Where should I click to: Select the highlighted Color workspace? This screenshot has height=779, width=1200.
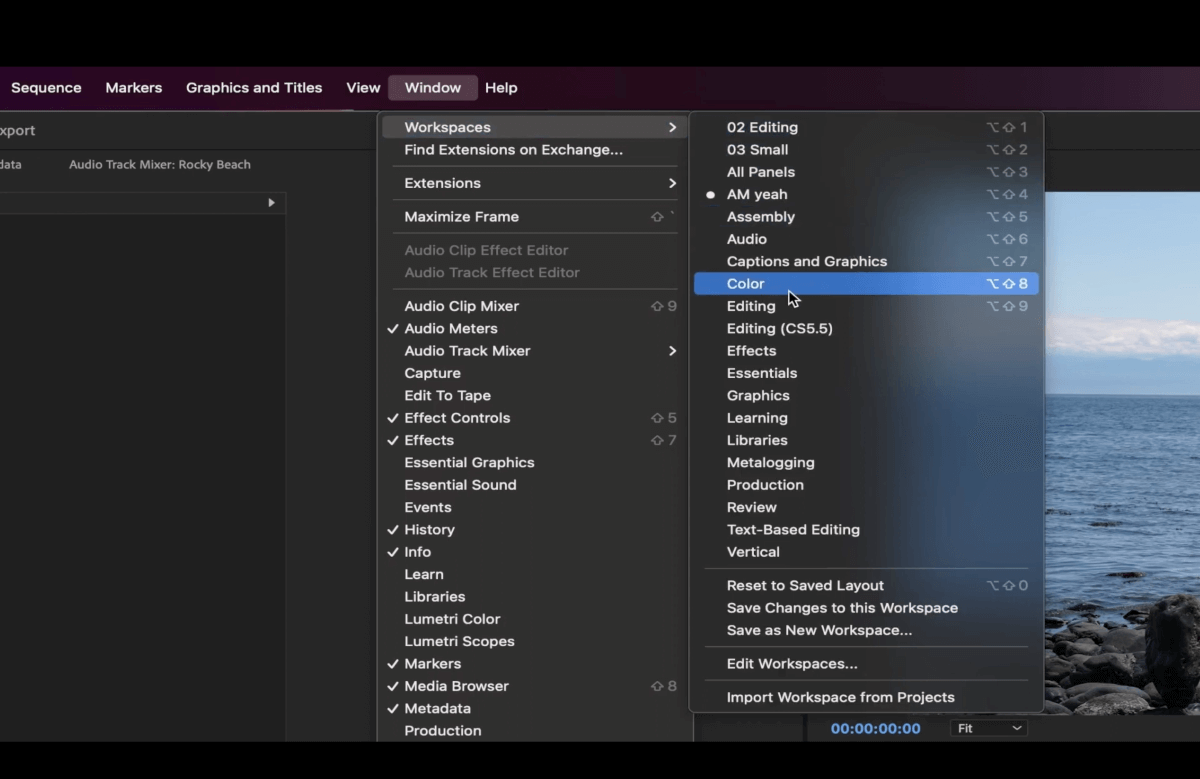(x=866, y=284)
